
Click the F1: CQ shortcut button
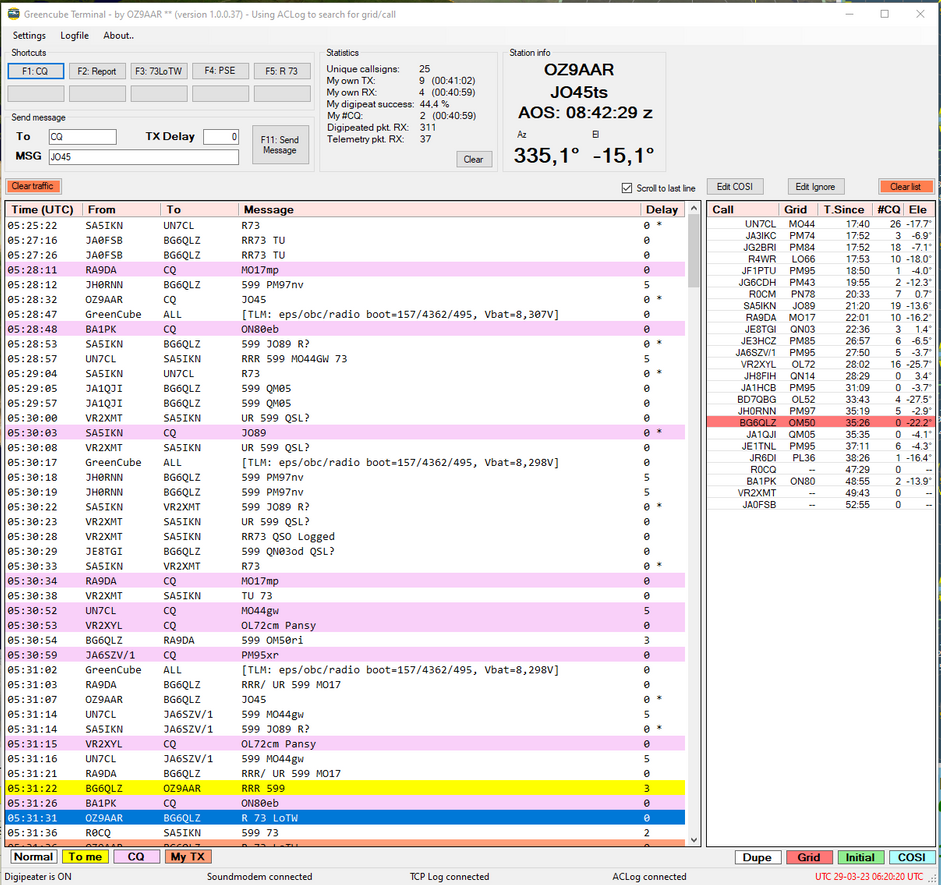coord(35,71)
